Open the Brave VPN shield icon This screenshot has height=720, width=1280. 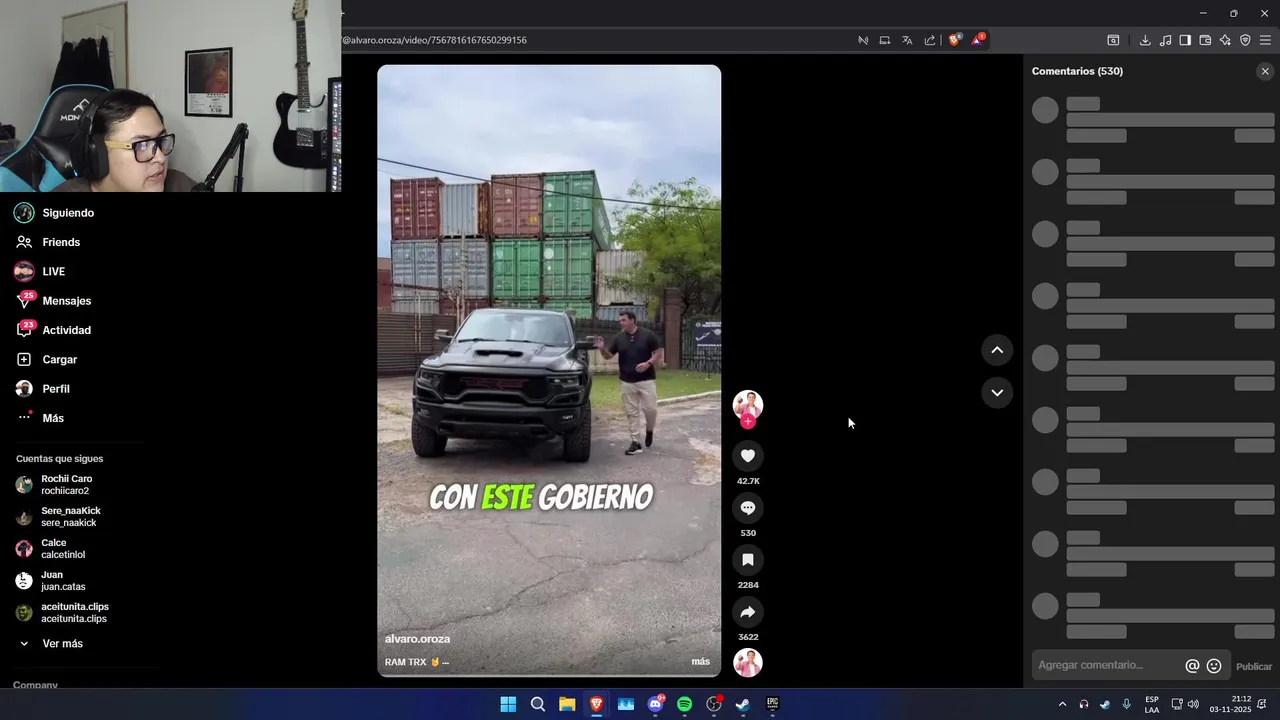coord(1245,40)
